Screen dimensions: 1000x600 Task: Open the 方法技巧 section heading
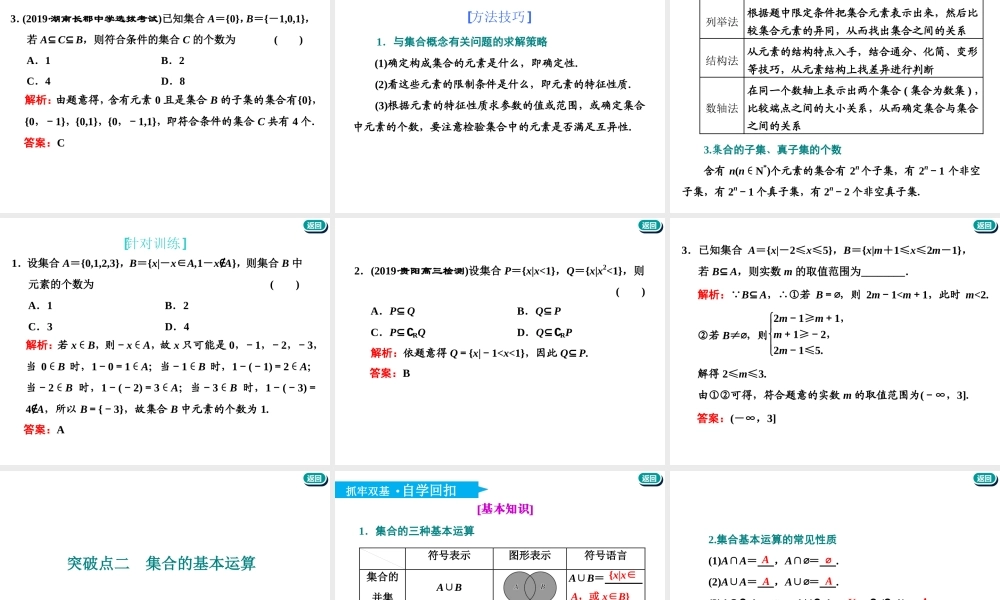point(499,15)
